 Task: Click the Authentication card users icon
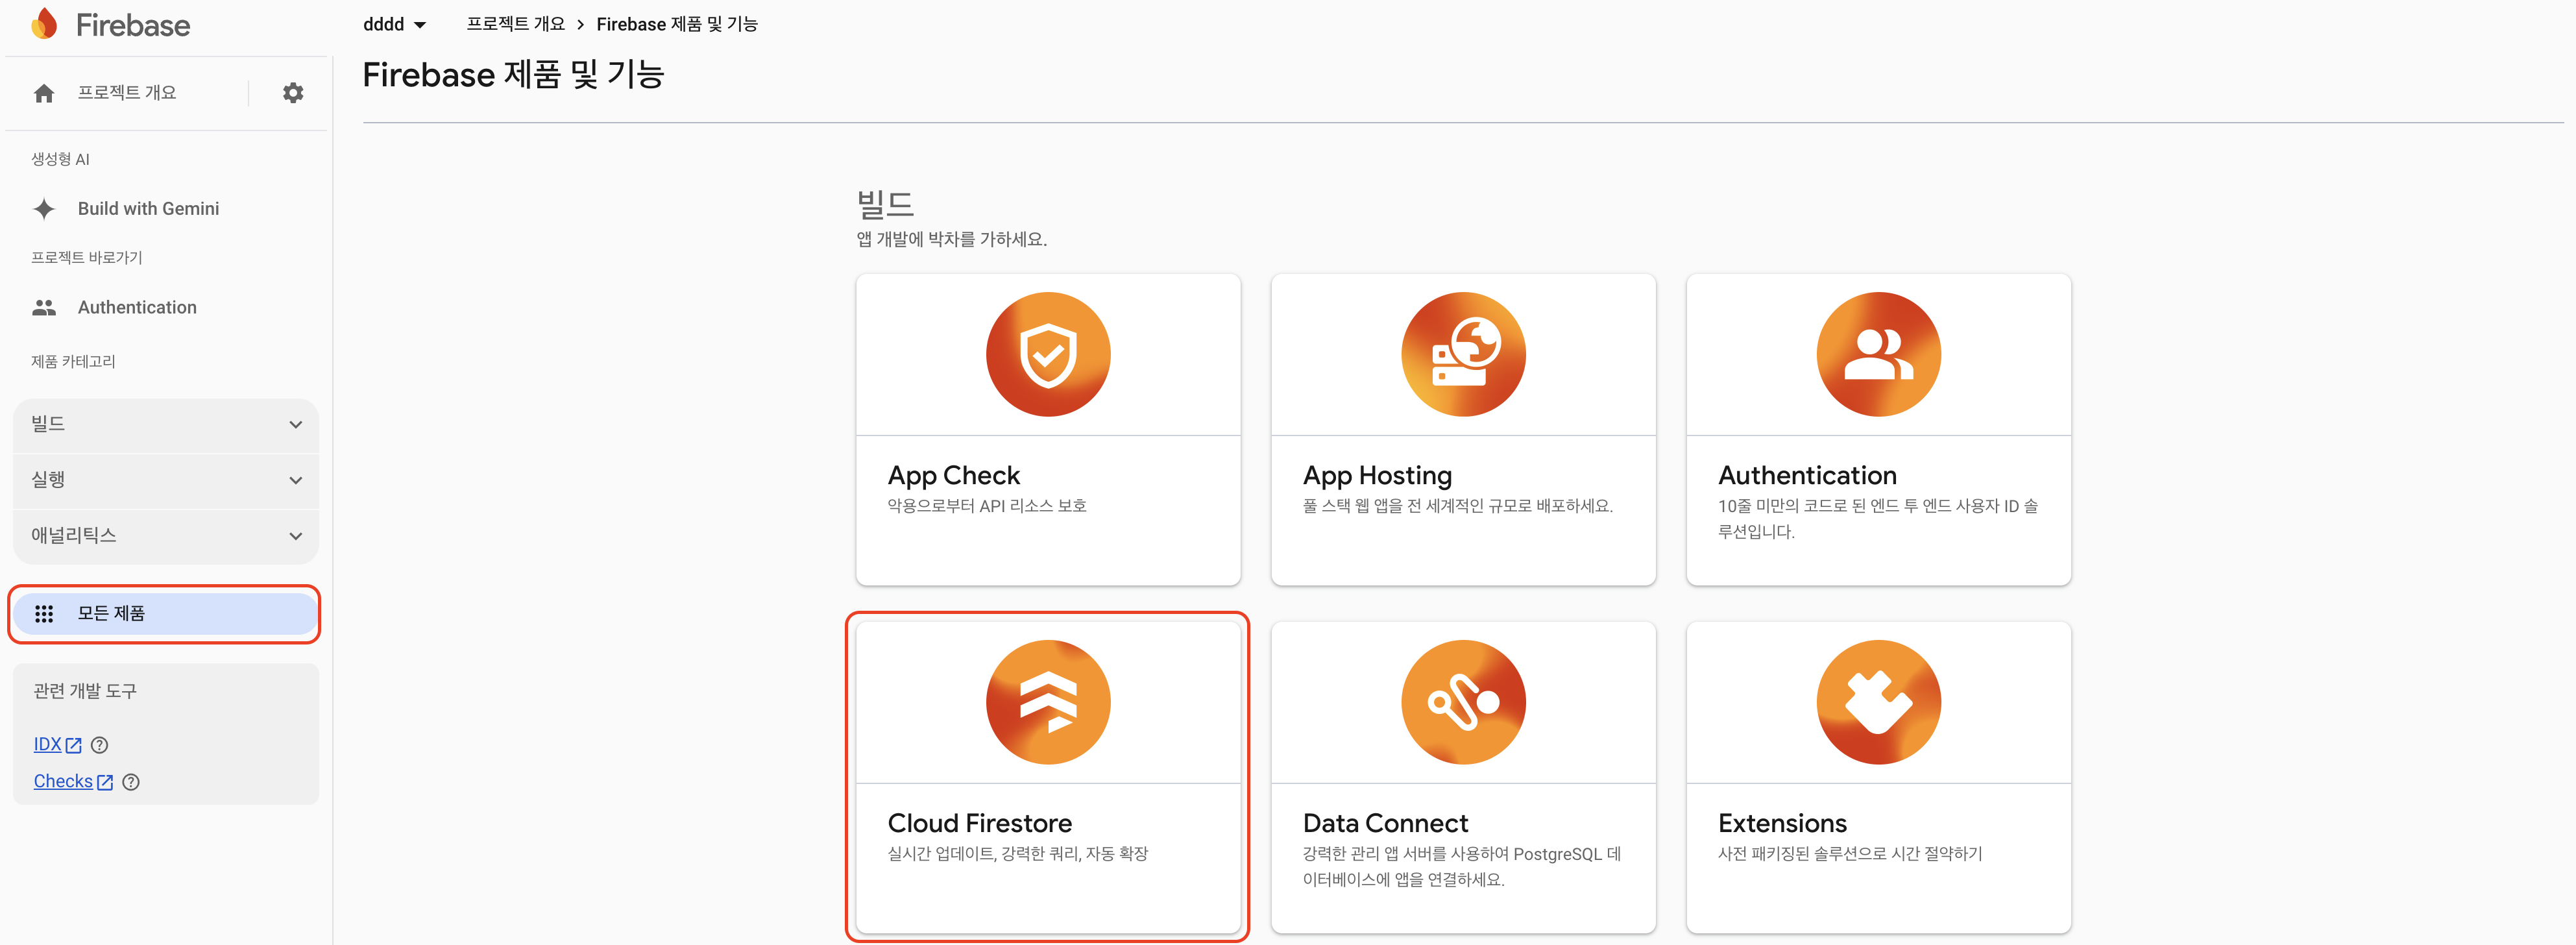1878,354
